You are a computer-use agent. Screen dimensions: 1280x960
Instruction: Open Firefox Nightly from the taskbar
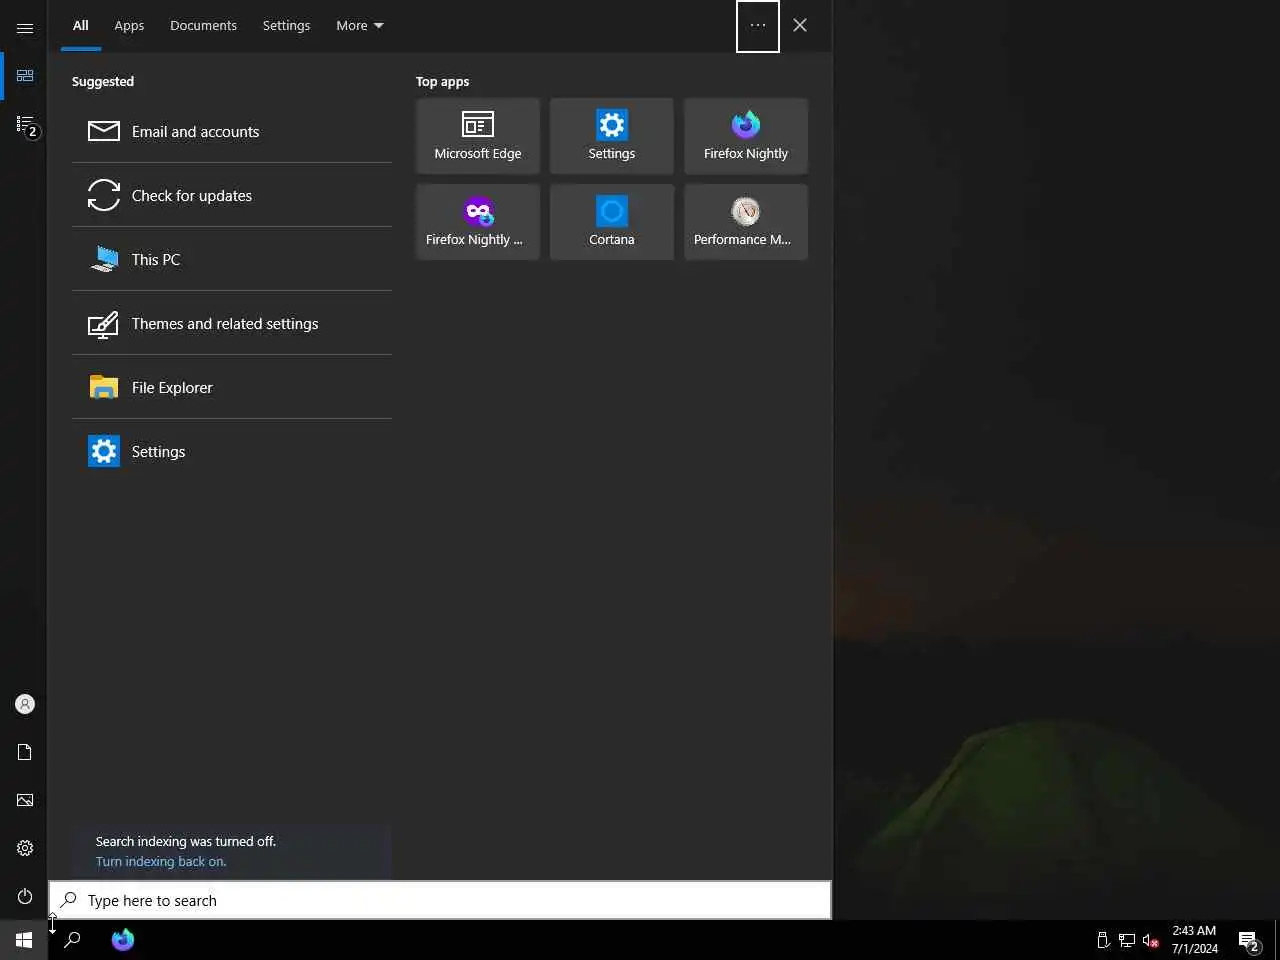(123, 940)
